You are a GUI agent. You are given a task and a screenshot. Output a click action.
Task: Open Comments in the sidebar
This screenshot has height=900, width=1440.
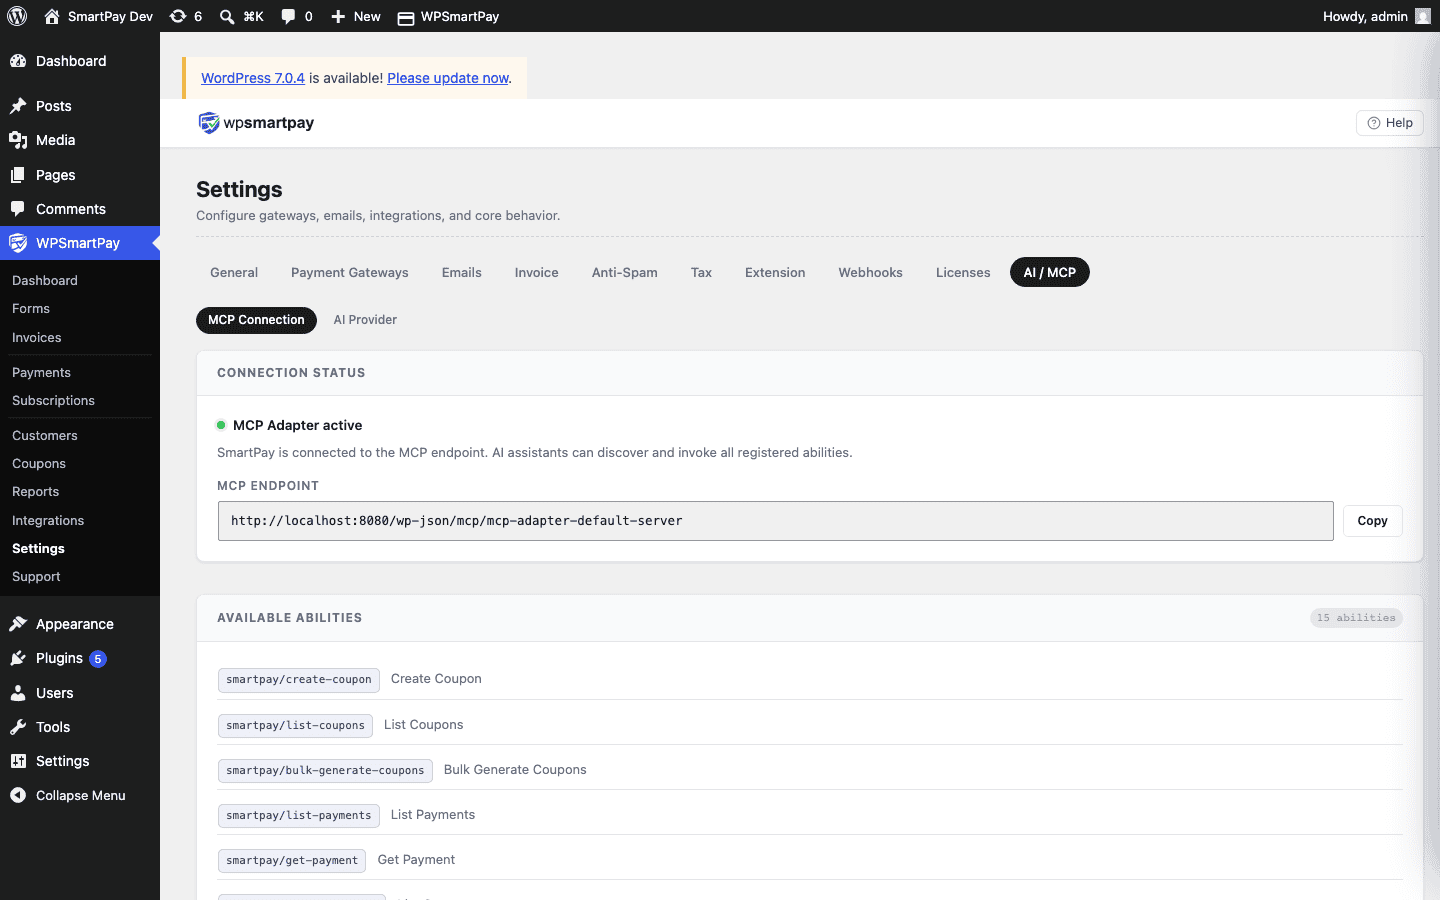point(80,209)
